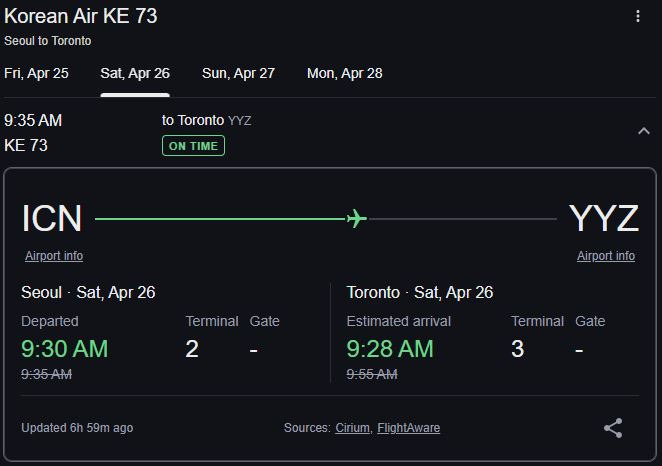The height and width of the screenshot is (466, 662).
Task: Open the FlightAware source link
Action: pyautogui.click(x=408, y=428)
